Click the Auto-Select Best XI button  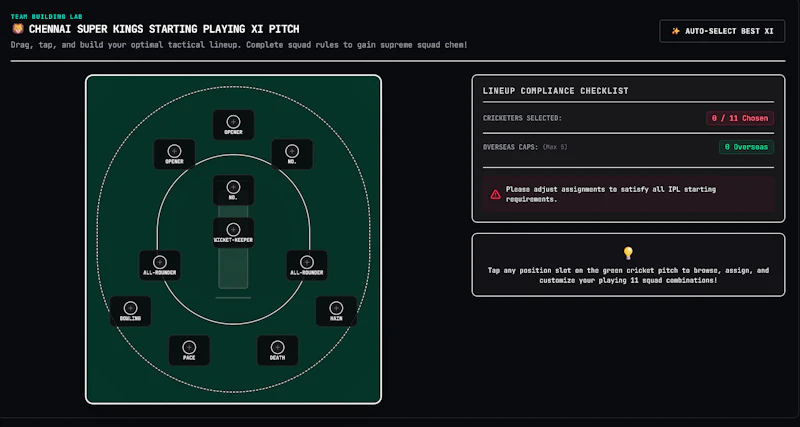[x=722, y=31]
